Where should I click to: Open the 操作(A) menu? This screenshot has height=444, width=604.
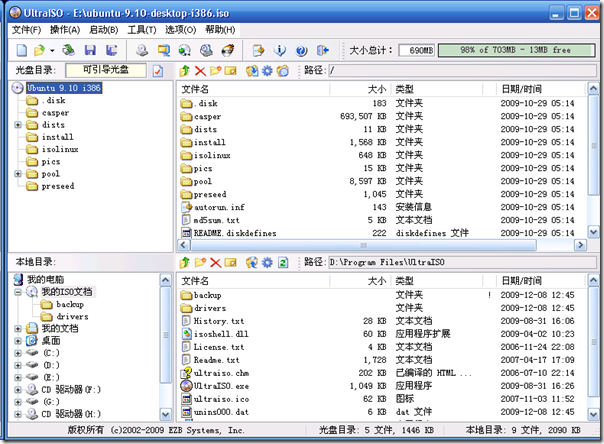(x=65, y=30)
